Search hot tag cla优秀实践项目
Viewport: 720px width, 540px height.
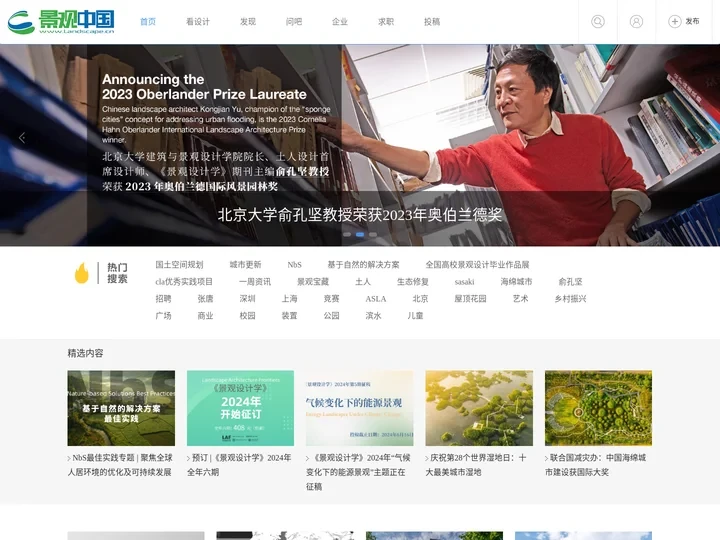pyautogui.click(x=184, y=281)
